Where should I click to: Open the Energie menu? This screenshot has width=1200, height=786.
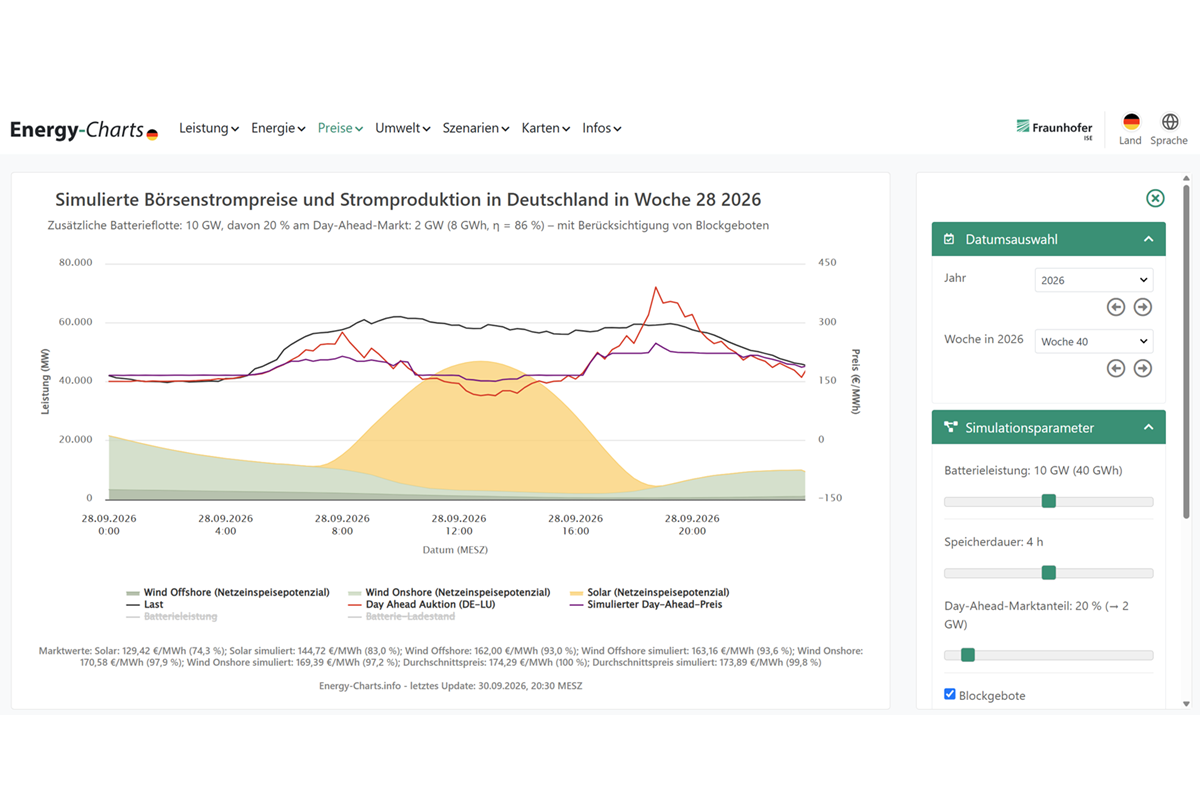[278, 128]
